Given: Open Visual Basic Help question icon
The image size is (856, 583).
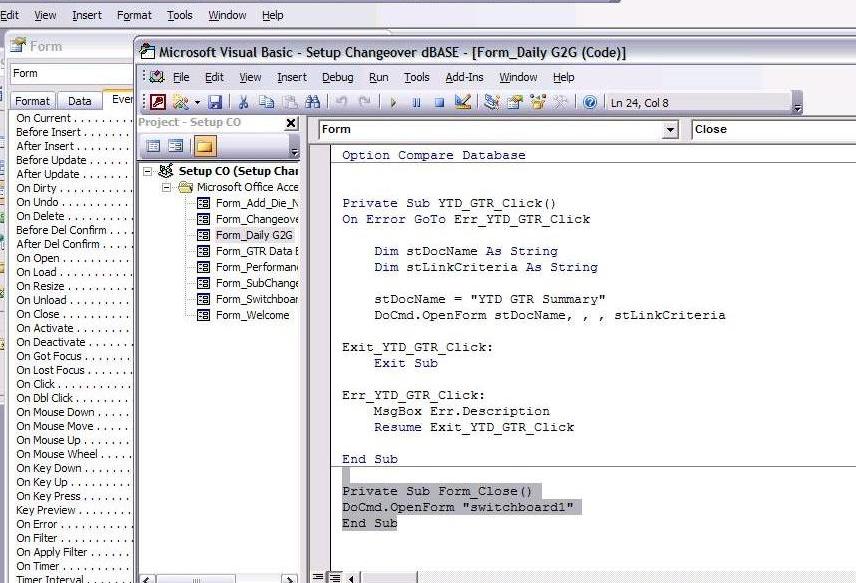Looking at the screenshot, I should coord(590,102).
